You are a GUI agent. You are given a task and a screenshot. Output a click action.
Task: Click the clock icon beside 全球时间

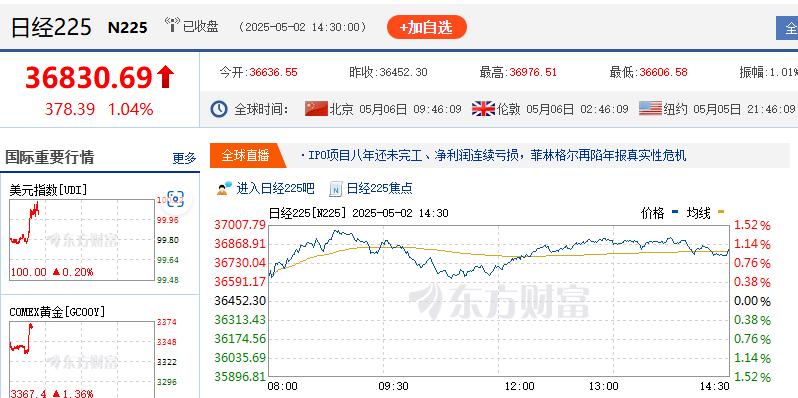[219, 109]
